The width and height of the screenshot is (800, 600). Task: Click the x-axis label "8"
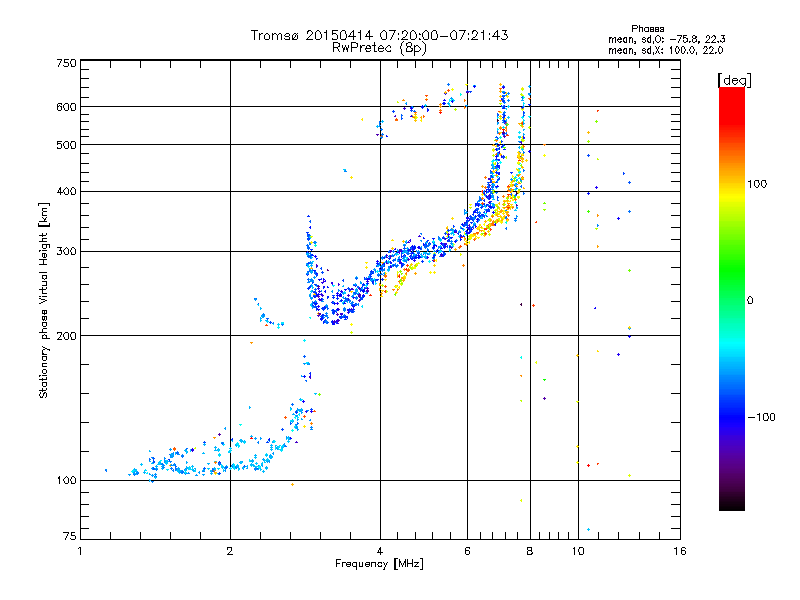click(x=530, y=551)
